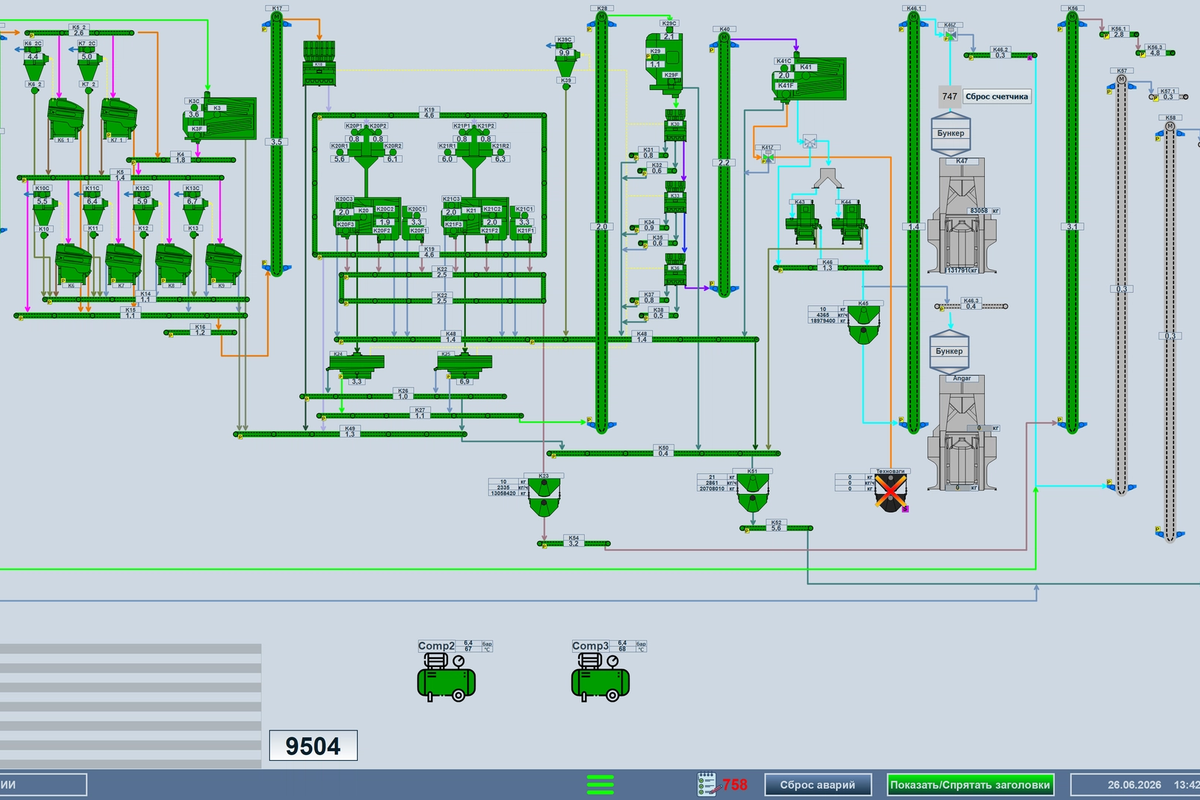Select the K45 weigher hopper
Screen dimensions: 1200x800
(863, 326)
